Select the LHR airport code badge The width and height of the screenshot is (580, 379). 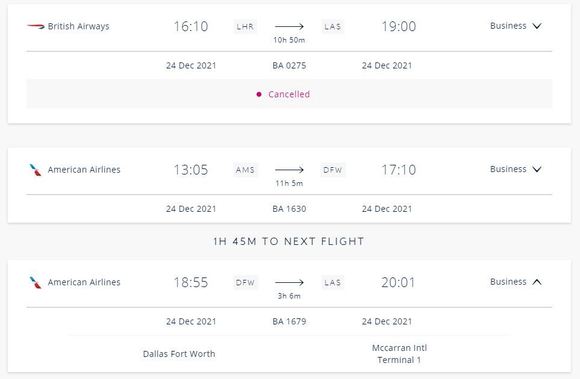[x=245, y=27]
